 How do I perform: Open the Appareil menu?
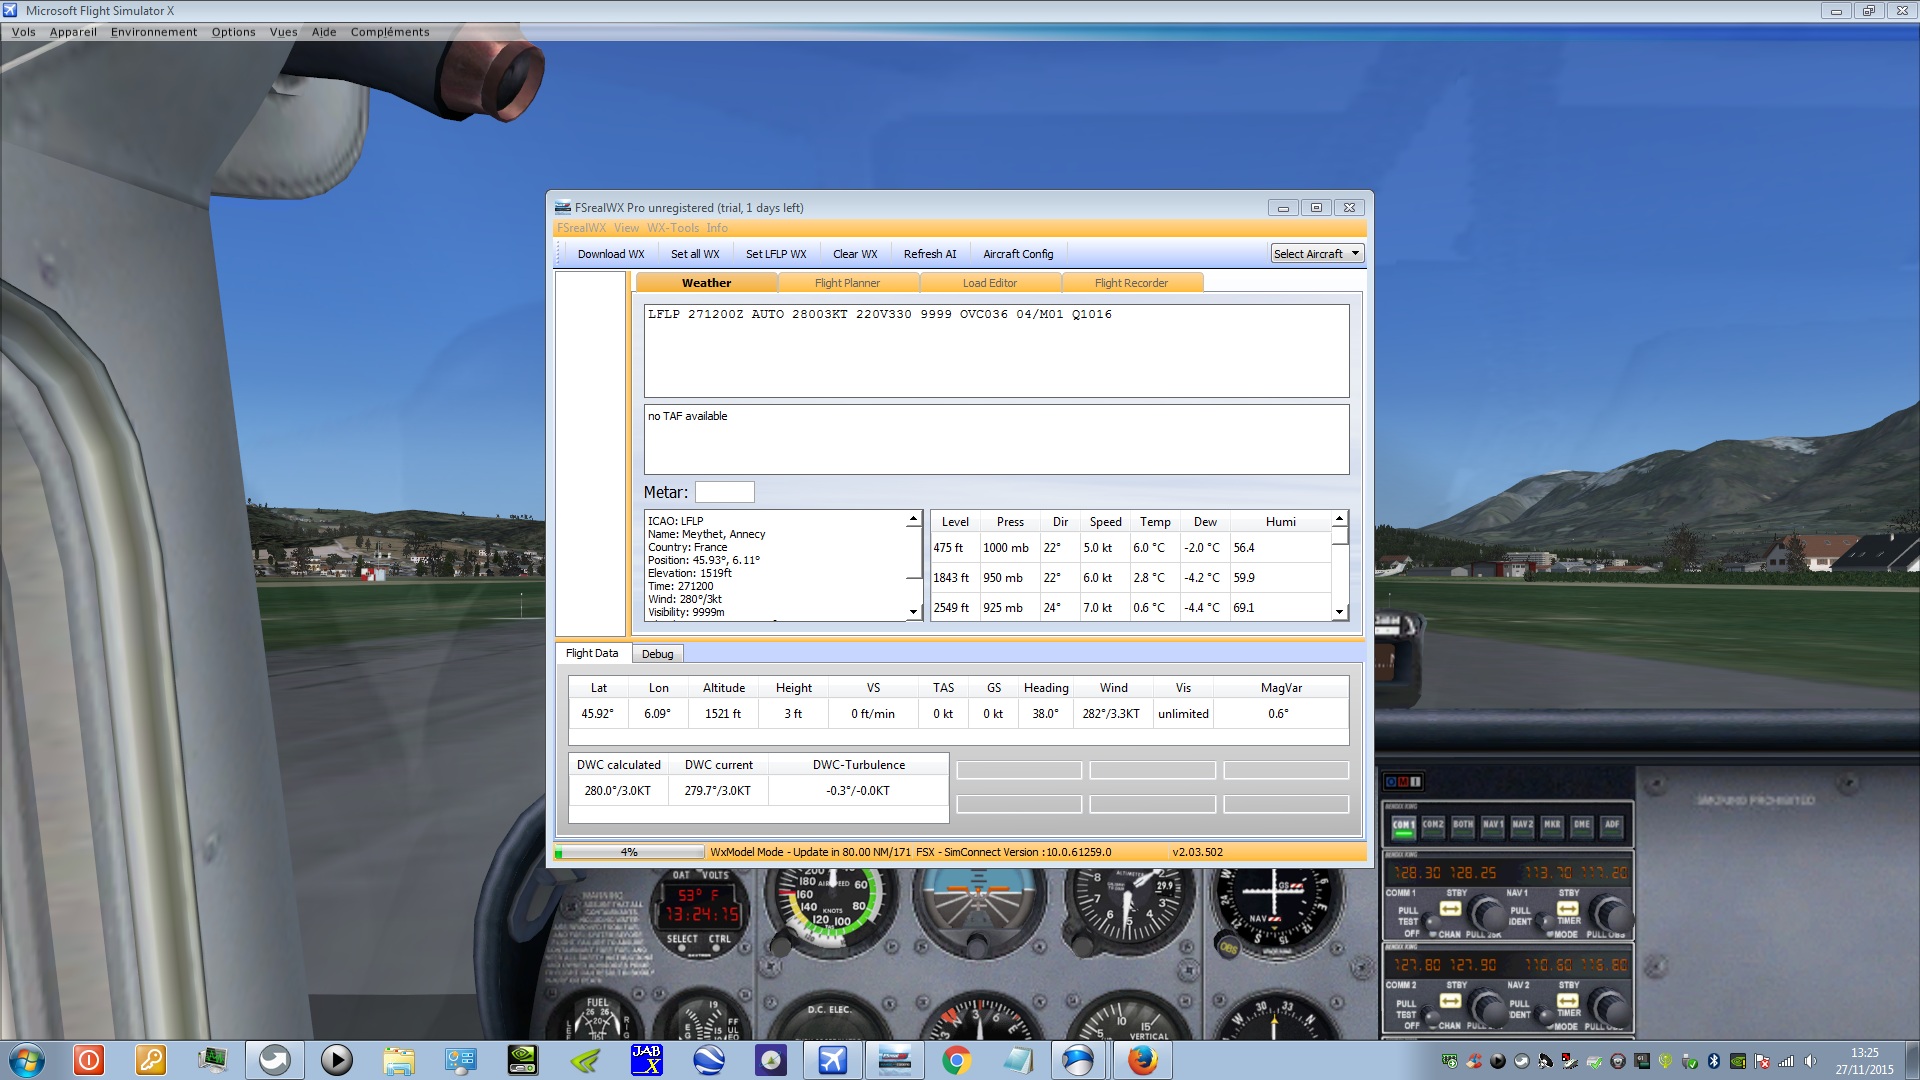coord(74,32)
